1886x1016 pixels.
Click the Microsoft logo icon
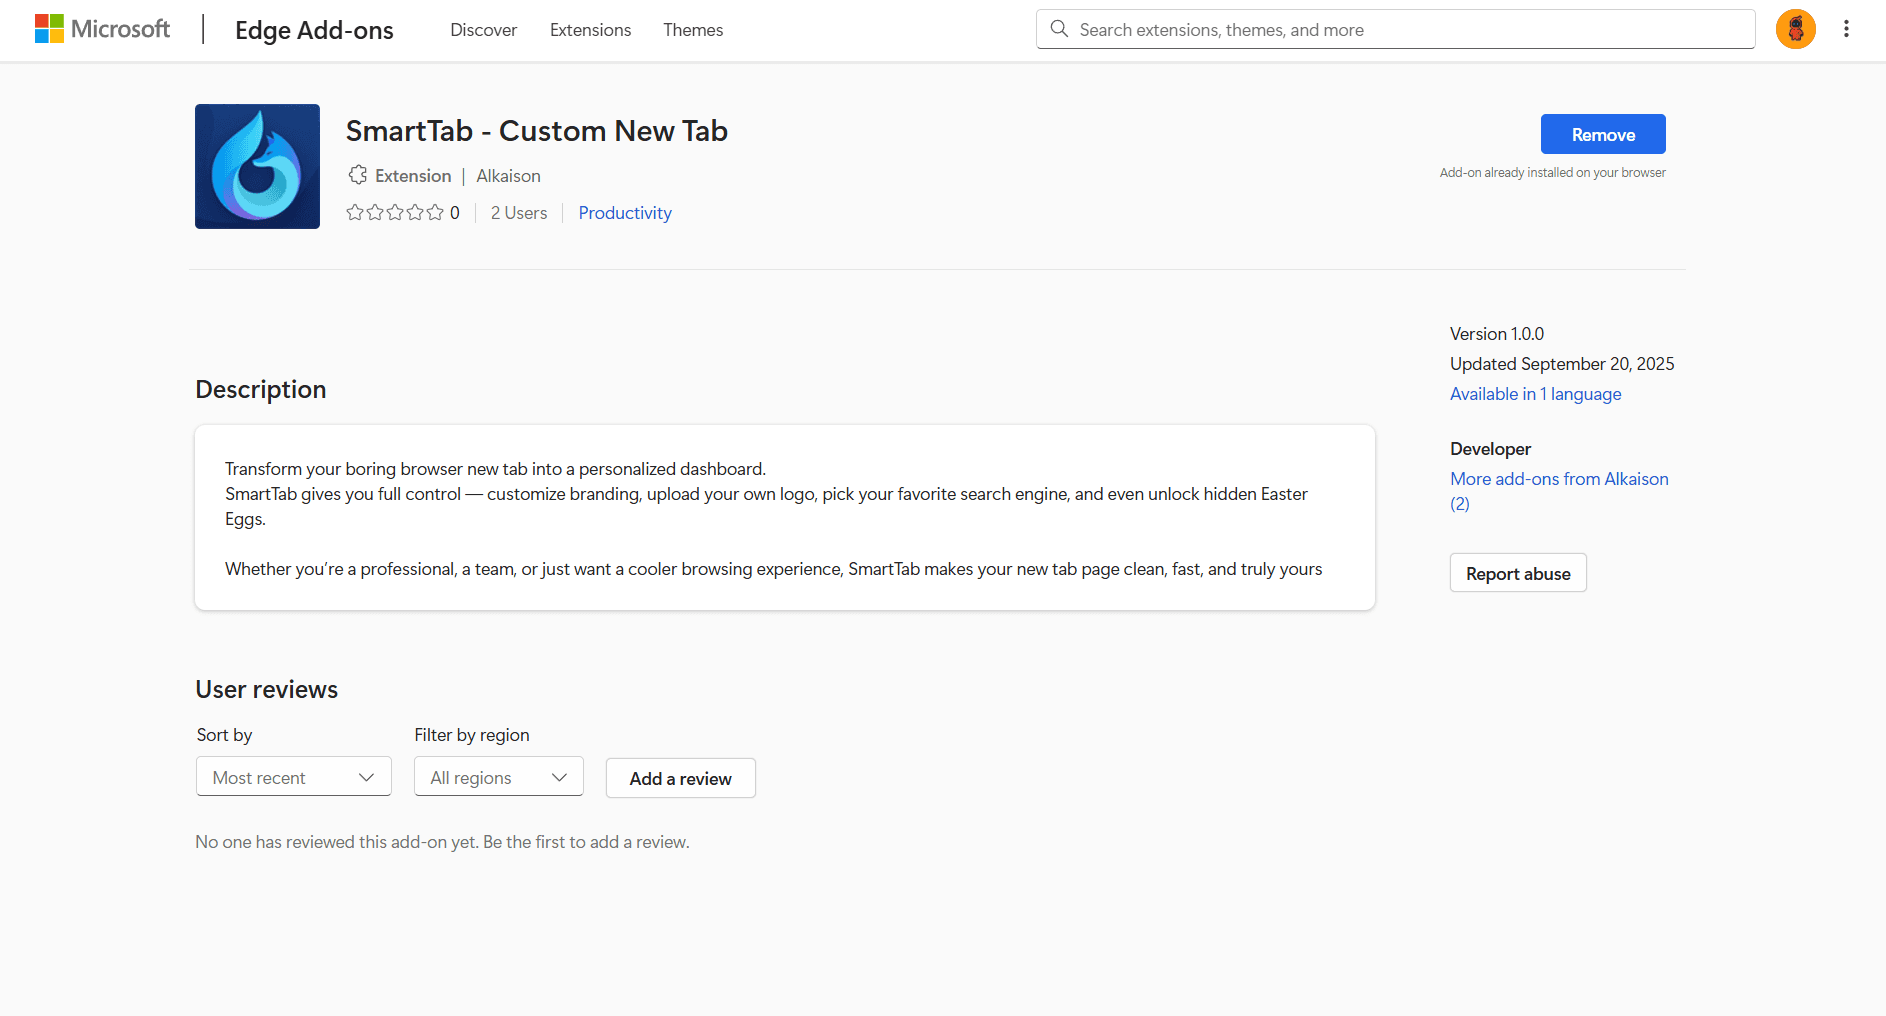click(x=47, y=28)
